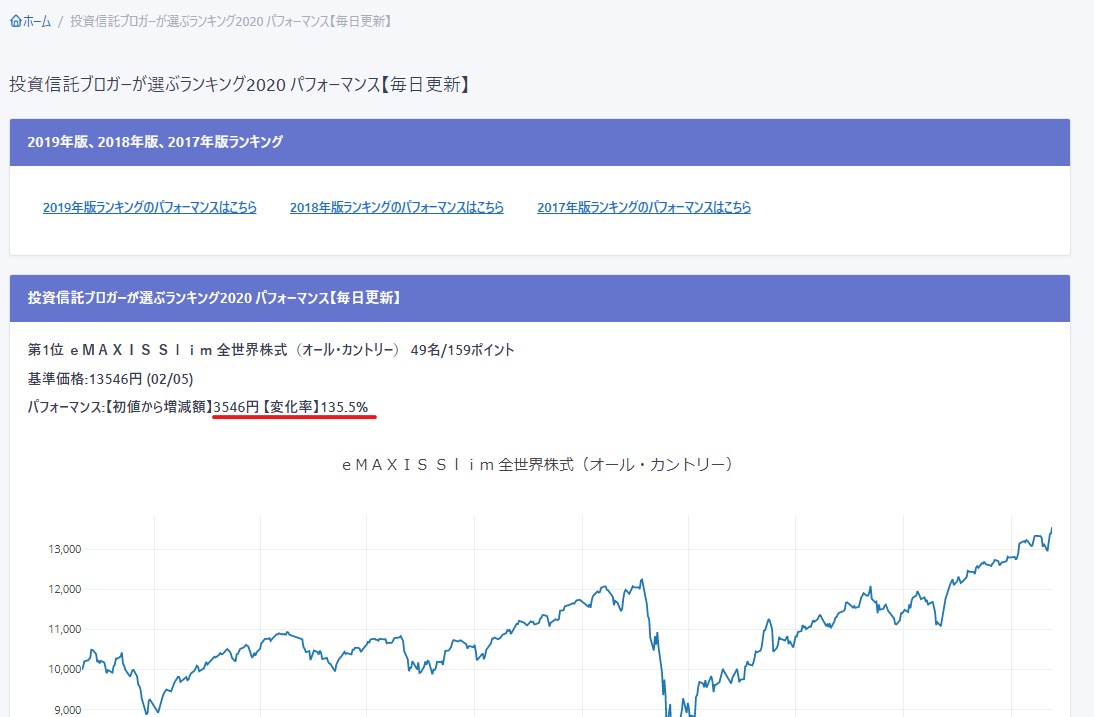This screenshot has height=717, width=1094.
Task: Click the 9,000 y-axis label
Action: pyautogui.click(x=66, y=710)
